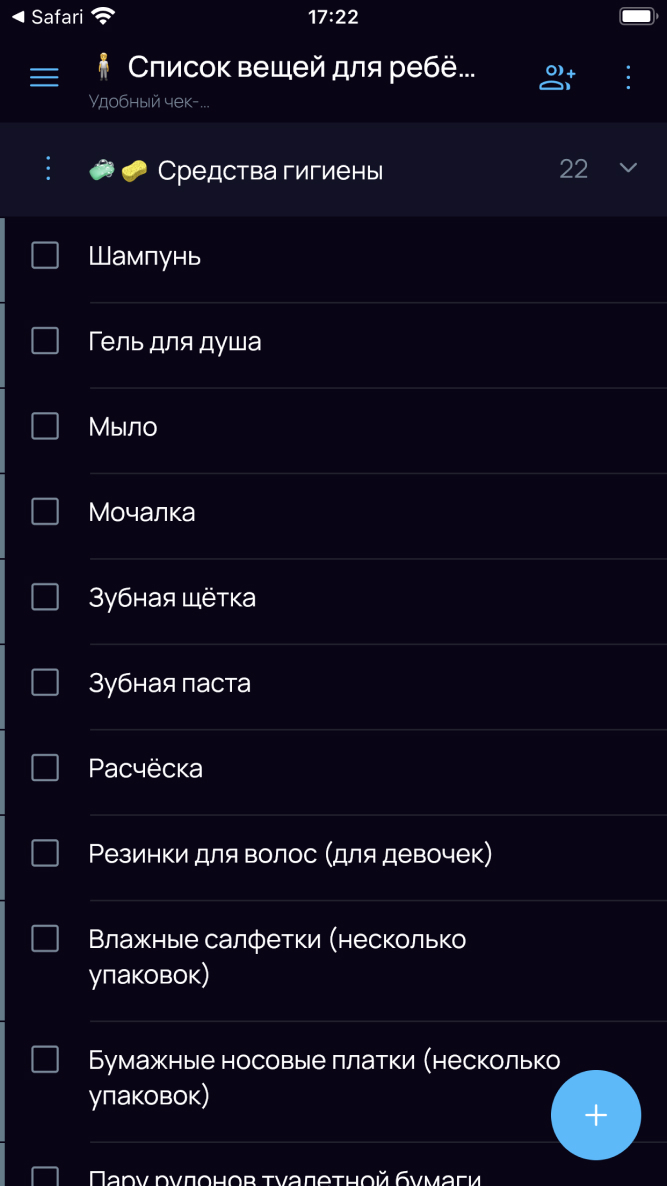Screen dimensions: 667x1186
Task: Tap the soap emoji icons in section header
Action: coord(118,171)
